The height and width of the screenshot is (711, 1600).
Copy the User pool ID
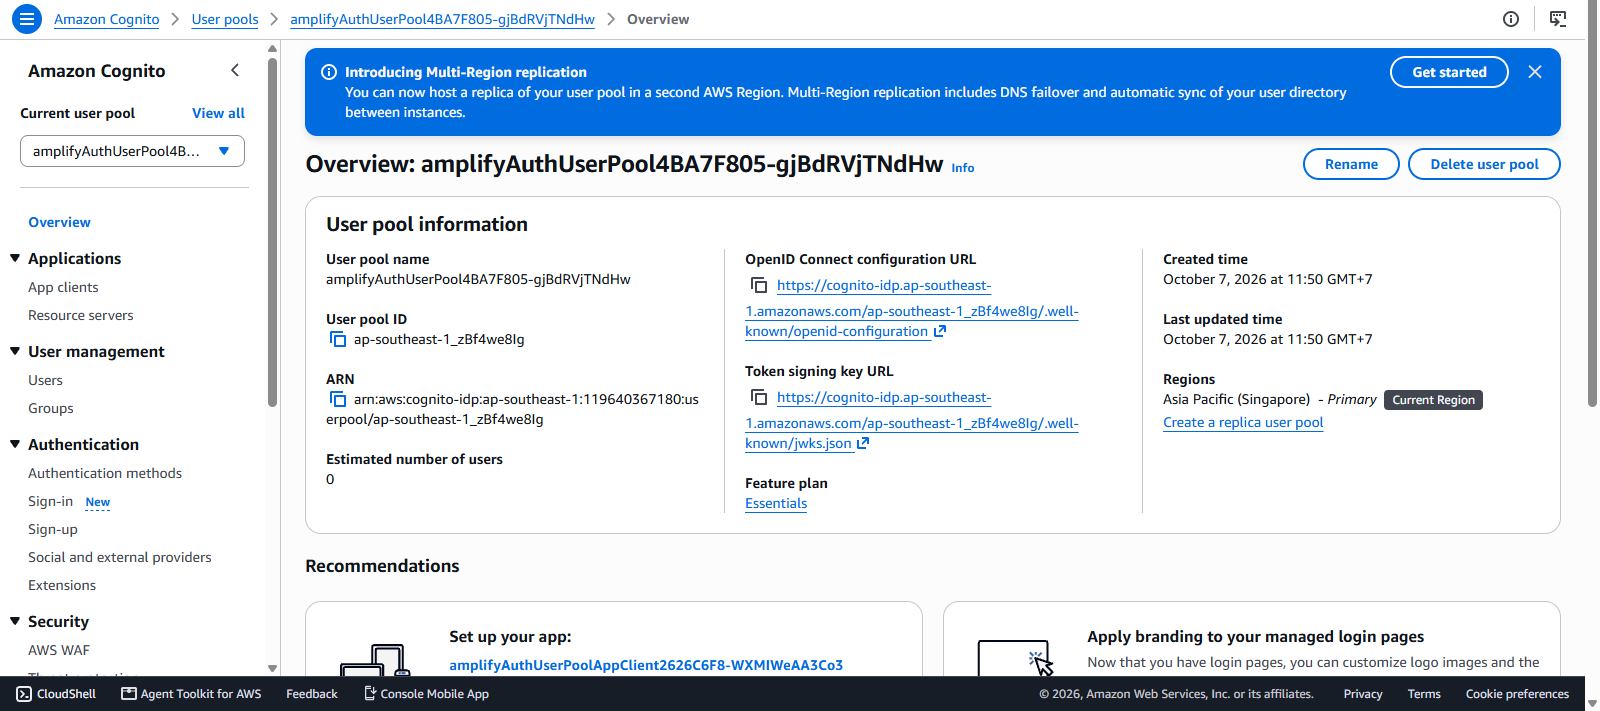point(338,340)
